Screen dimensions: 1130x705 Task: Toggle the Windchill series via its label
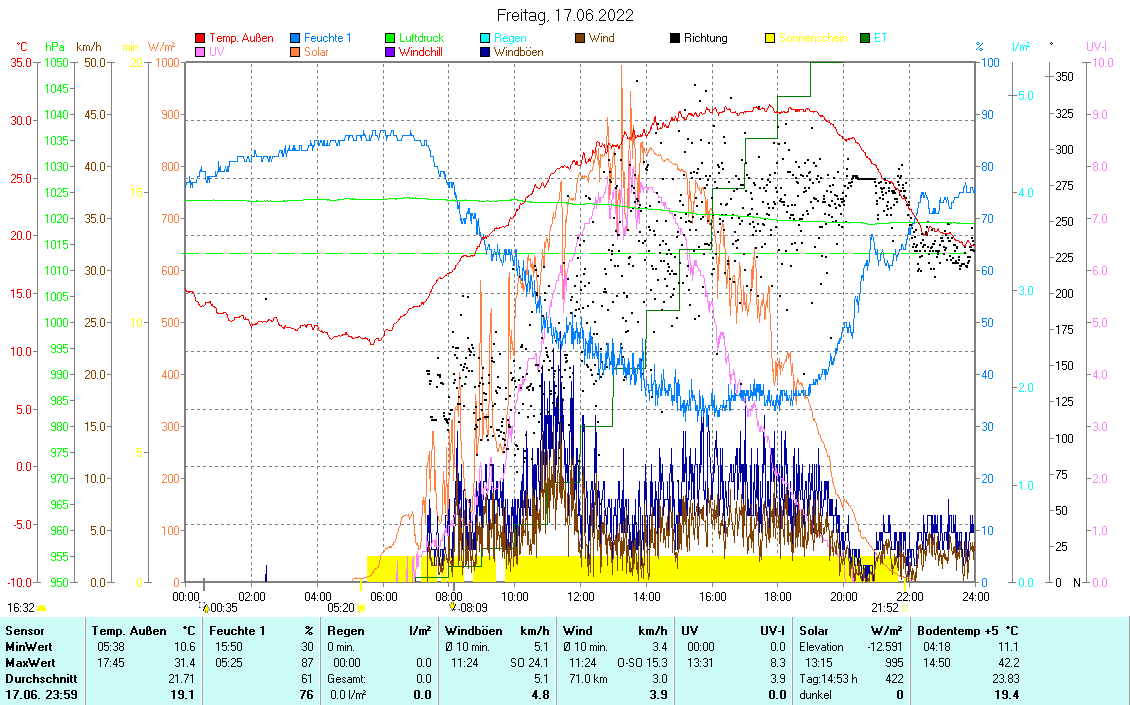421,51
